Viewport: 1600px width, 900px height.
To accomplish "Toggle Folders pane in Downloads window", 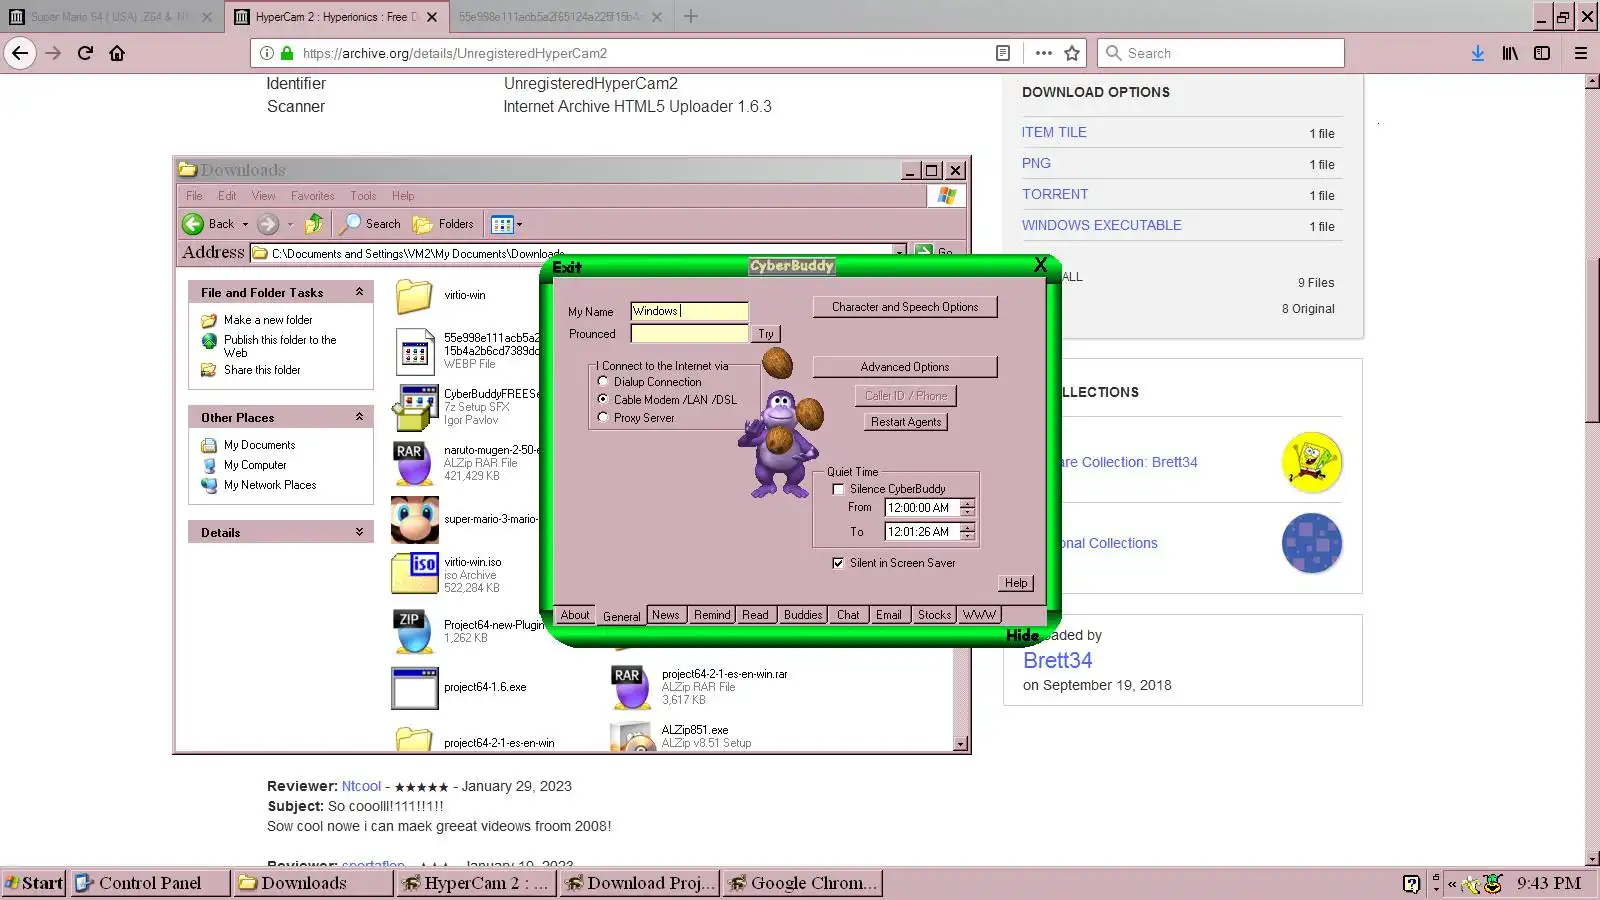I will (443, 224).
